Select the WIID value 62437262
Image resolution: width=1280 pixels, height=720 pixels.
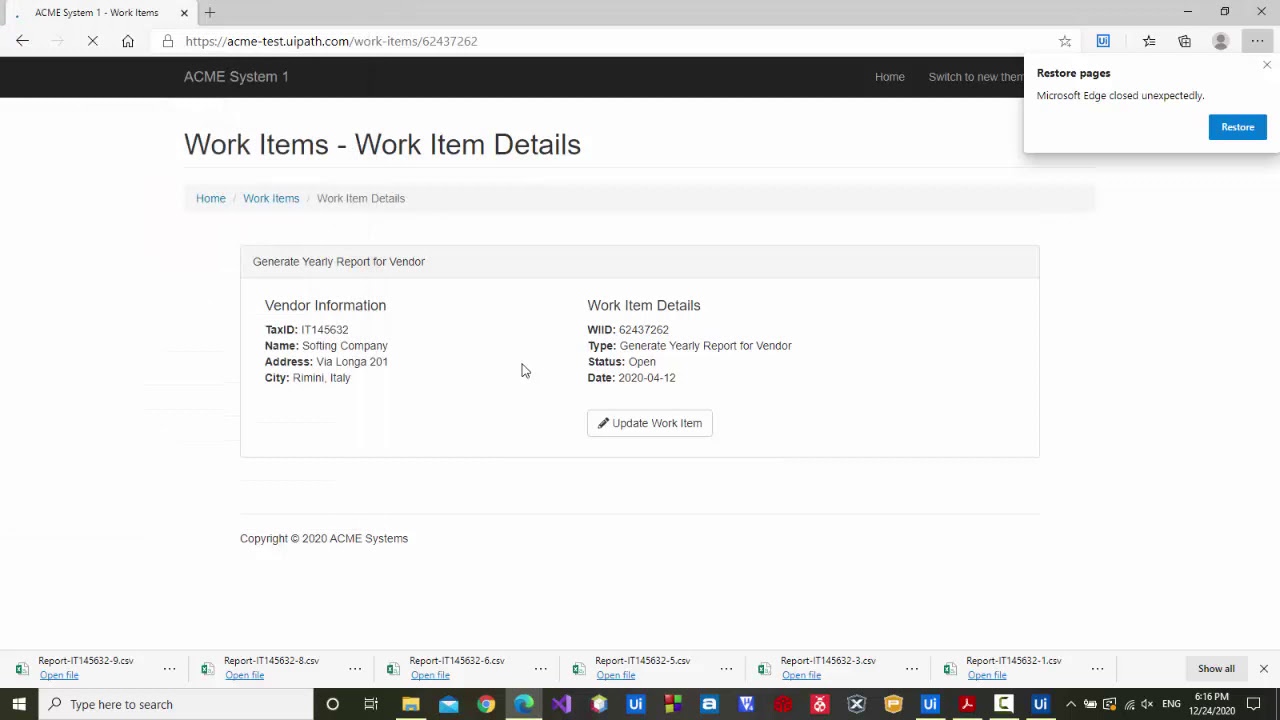click(x=644, y=330)
